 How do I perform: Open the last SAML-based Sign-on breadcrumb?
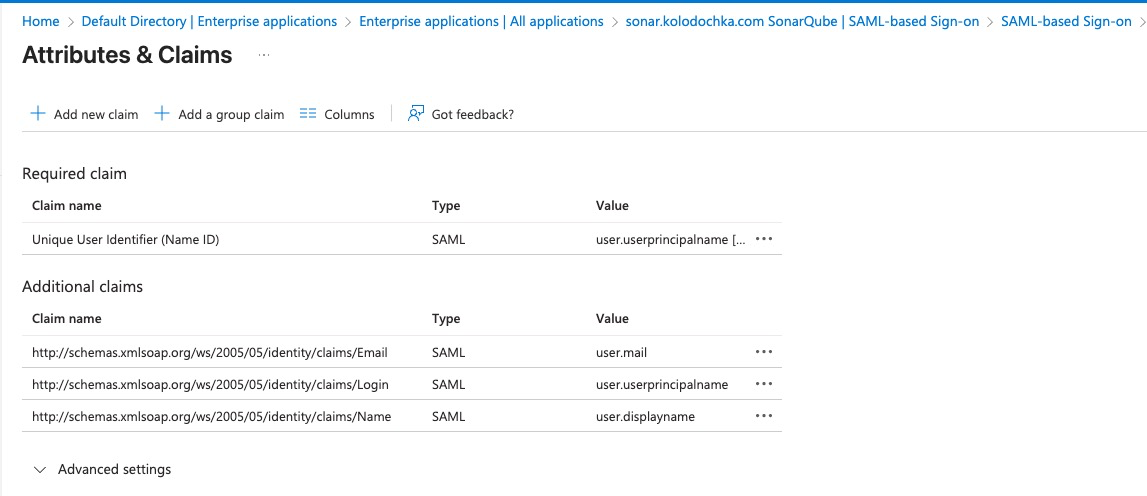[x=1066, y=21]
